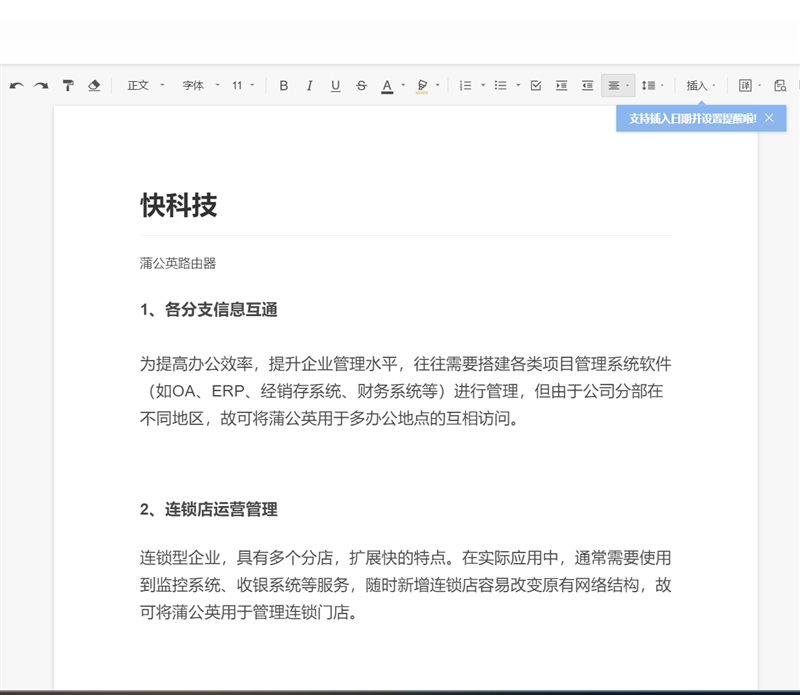Open the text alignment button
This screenshot has height=695, width=800.
click(618, 86)
